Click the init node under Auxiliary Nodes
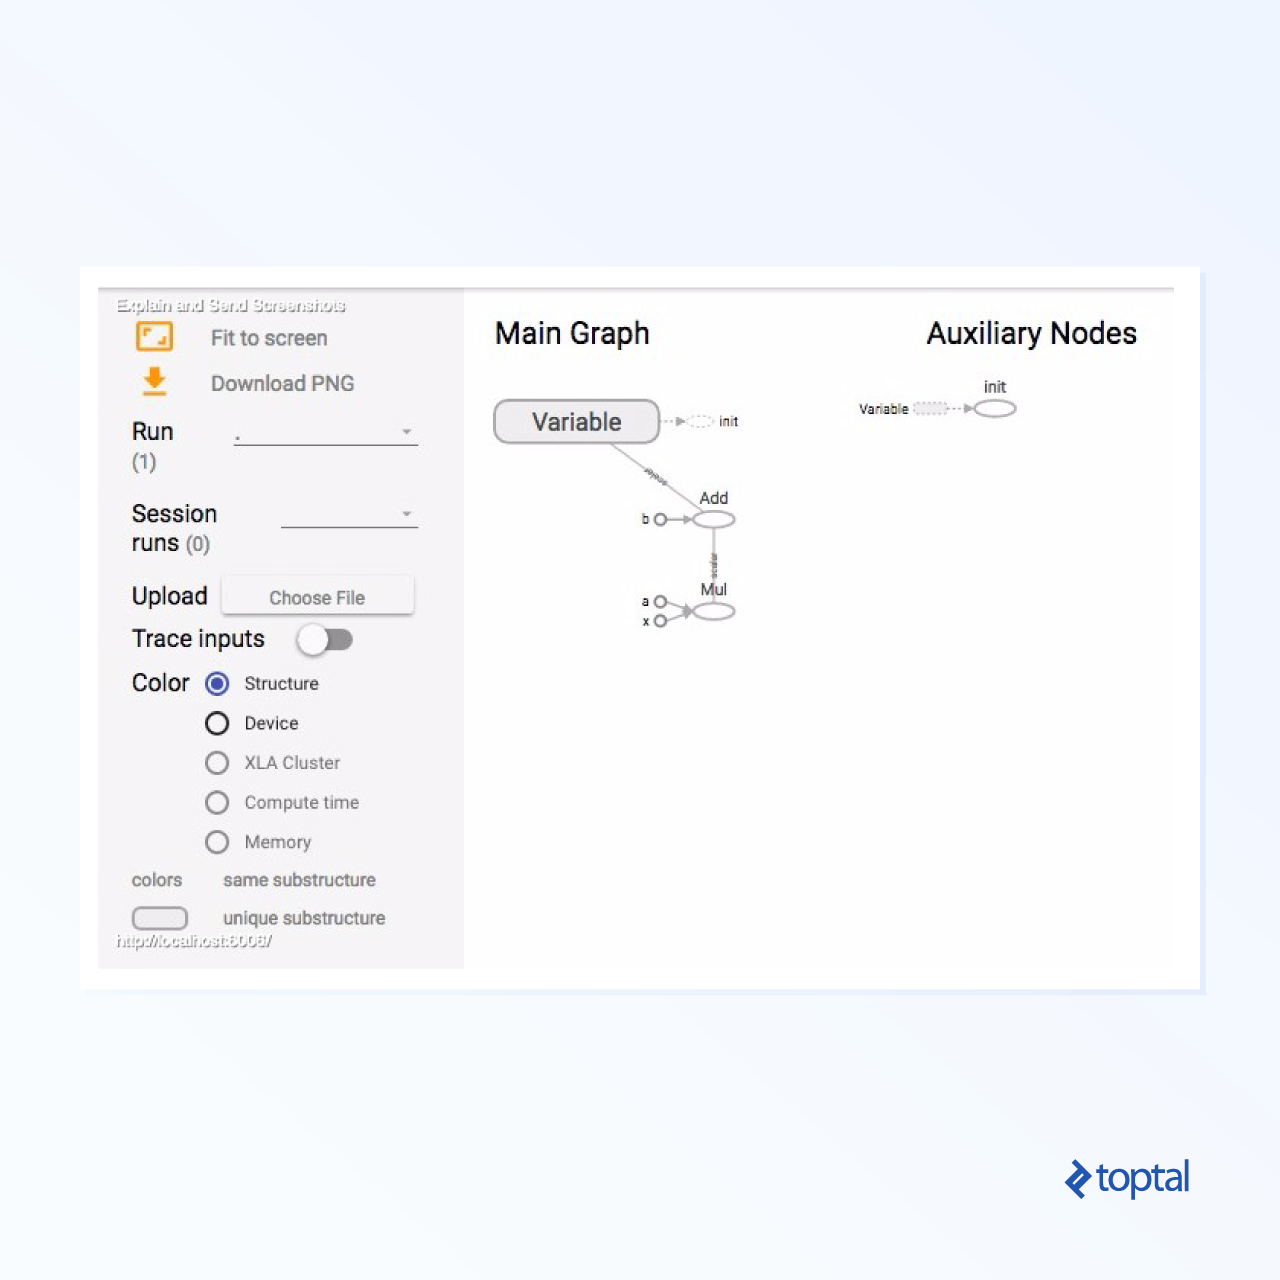The height and width of the screenshot is (1280, 1280). pos(996,408)
